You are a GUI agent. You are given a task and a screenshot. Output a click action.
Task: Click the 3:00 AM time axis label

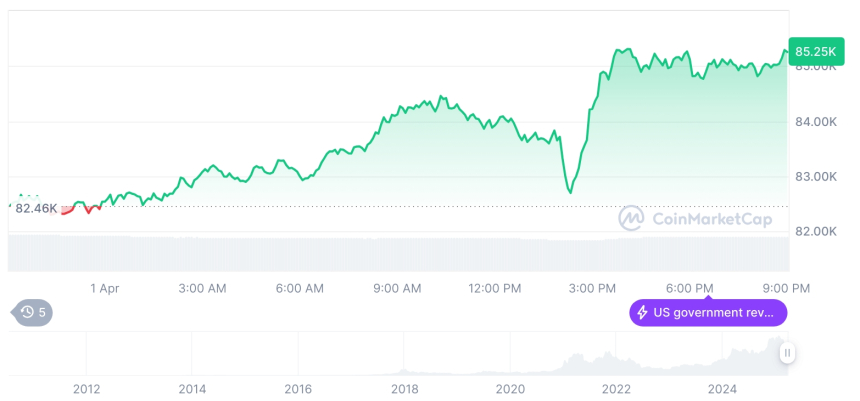pyautogui.click(x=202, y=288)
